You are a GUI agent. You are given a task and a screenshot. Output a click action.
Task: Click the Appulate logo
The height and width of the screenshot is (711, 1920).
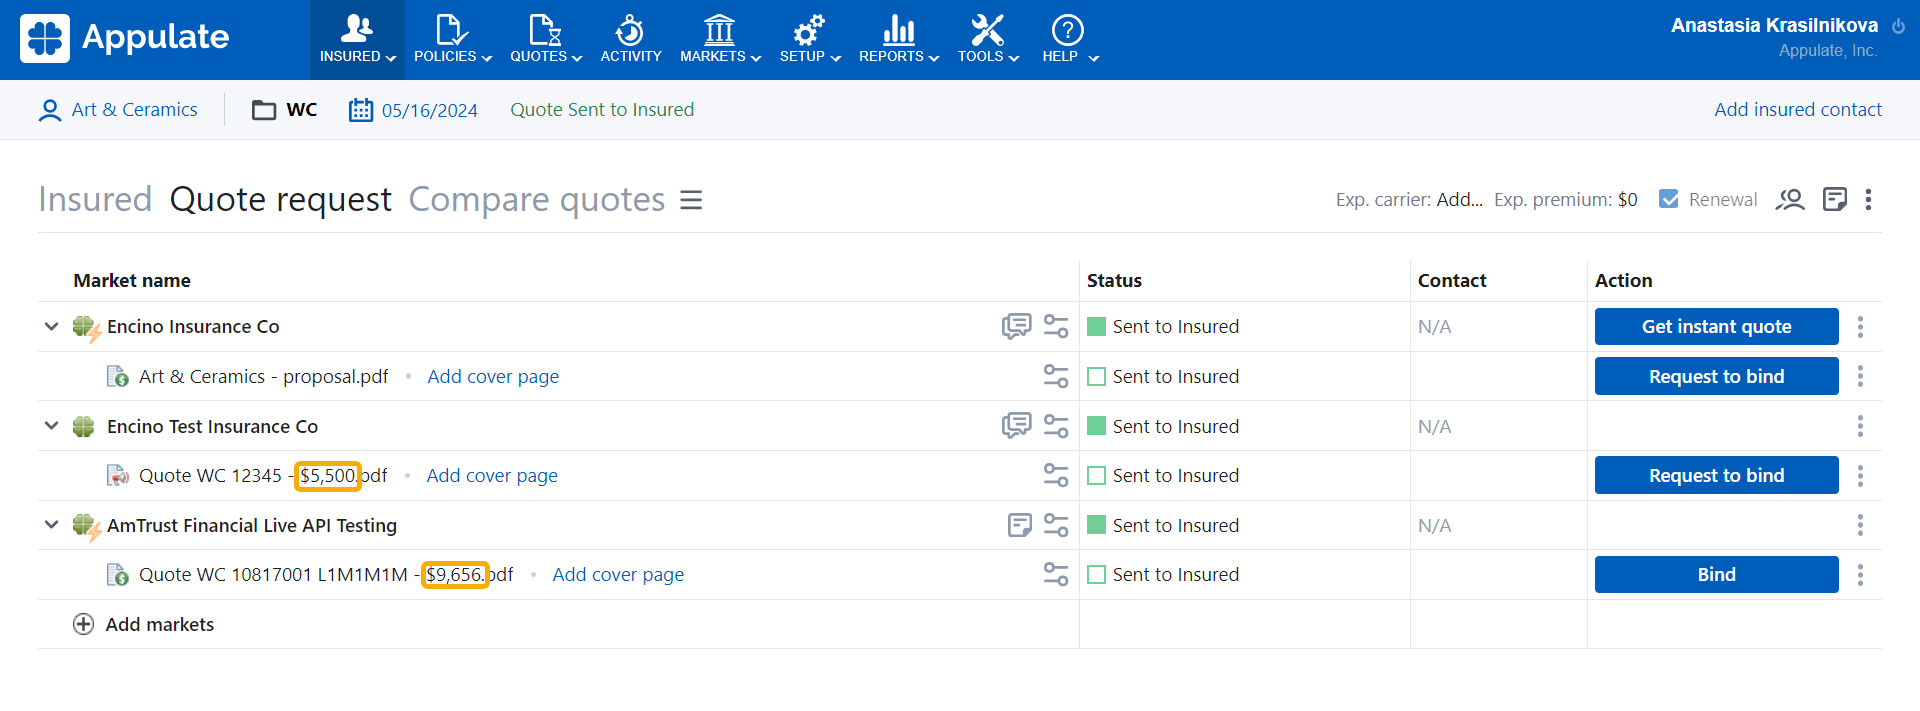[x=125, y=38]
